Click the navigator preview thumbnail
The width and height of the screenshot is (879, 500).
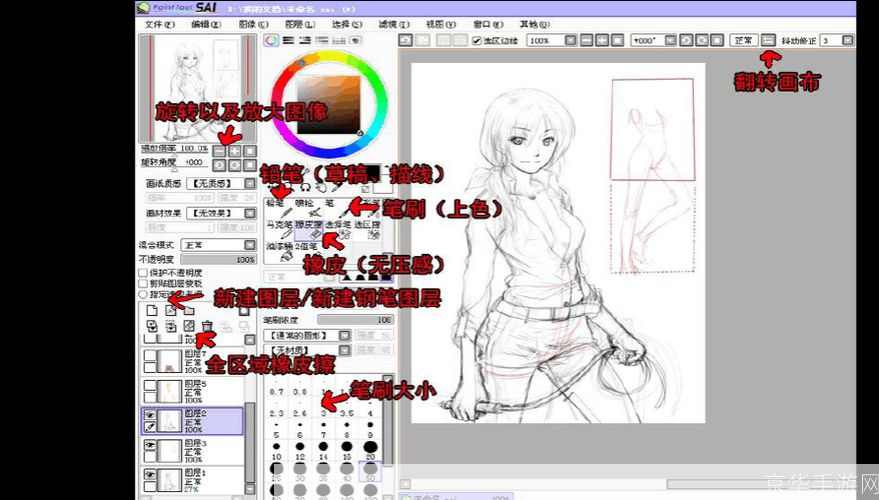[198, 88]
